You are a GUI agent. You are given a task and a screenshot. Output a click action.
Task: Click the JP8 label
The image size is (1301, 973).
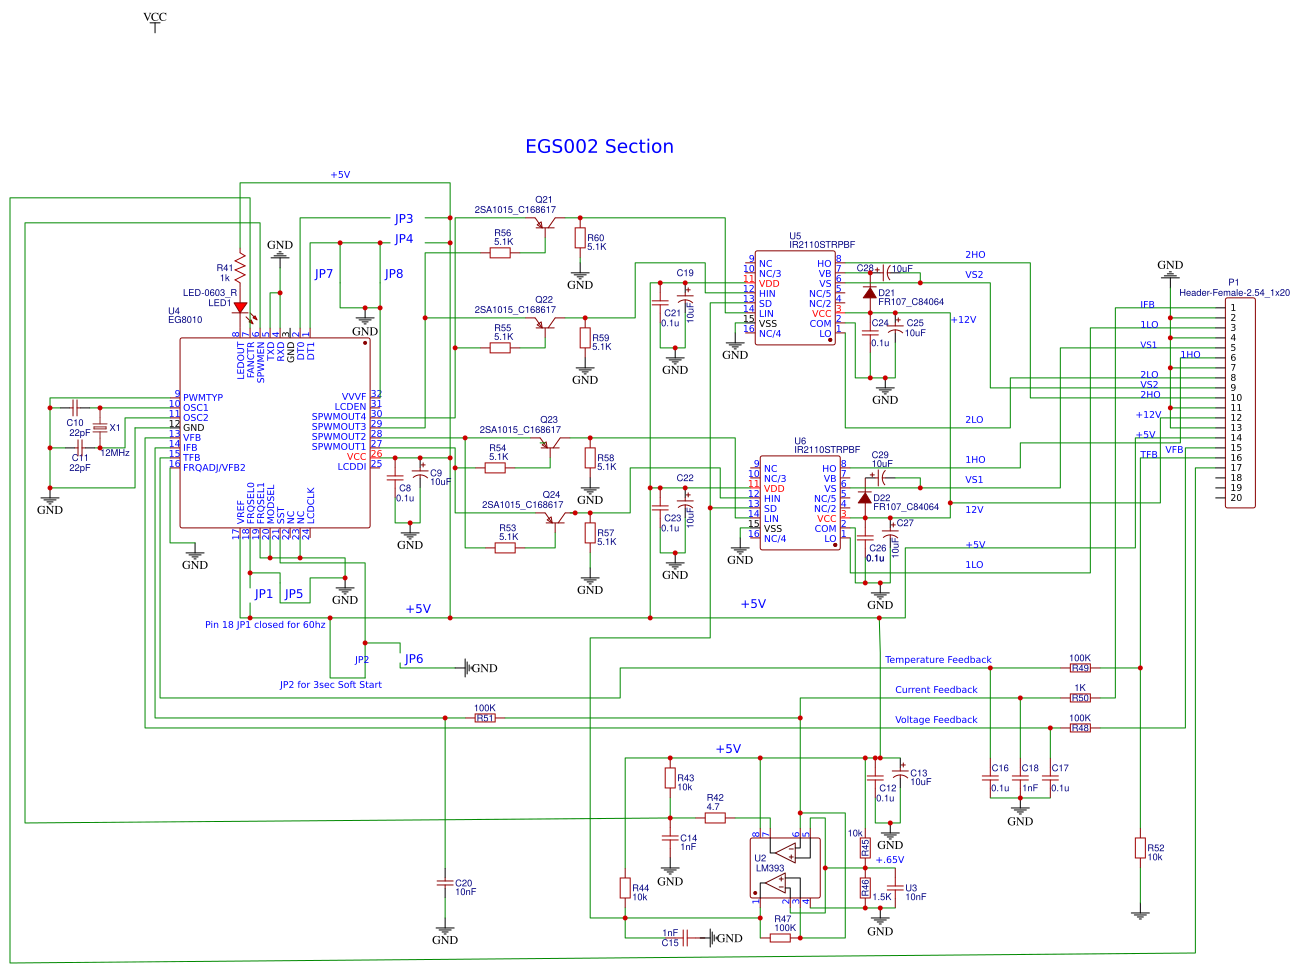[x=394, y=274]
